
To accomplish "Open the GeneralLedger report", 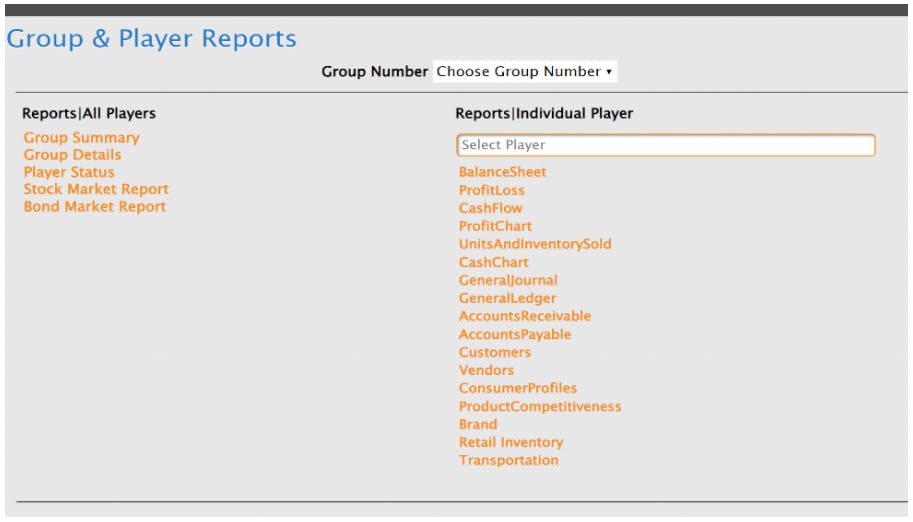I will 507,298.
